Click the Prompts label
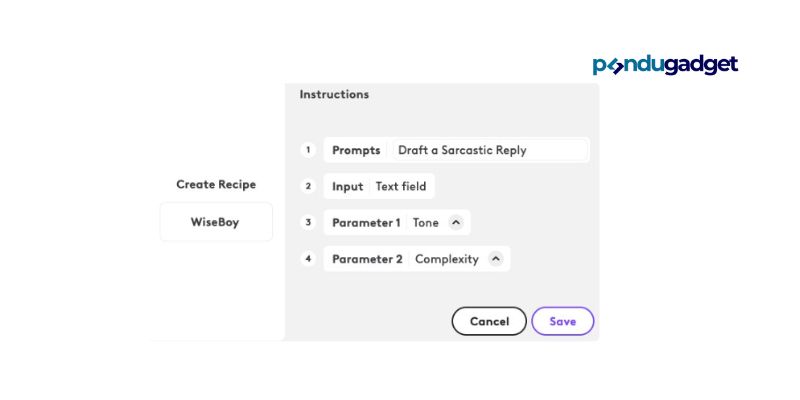The height and width of the screenshot is (400, 800). [356, 151]
